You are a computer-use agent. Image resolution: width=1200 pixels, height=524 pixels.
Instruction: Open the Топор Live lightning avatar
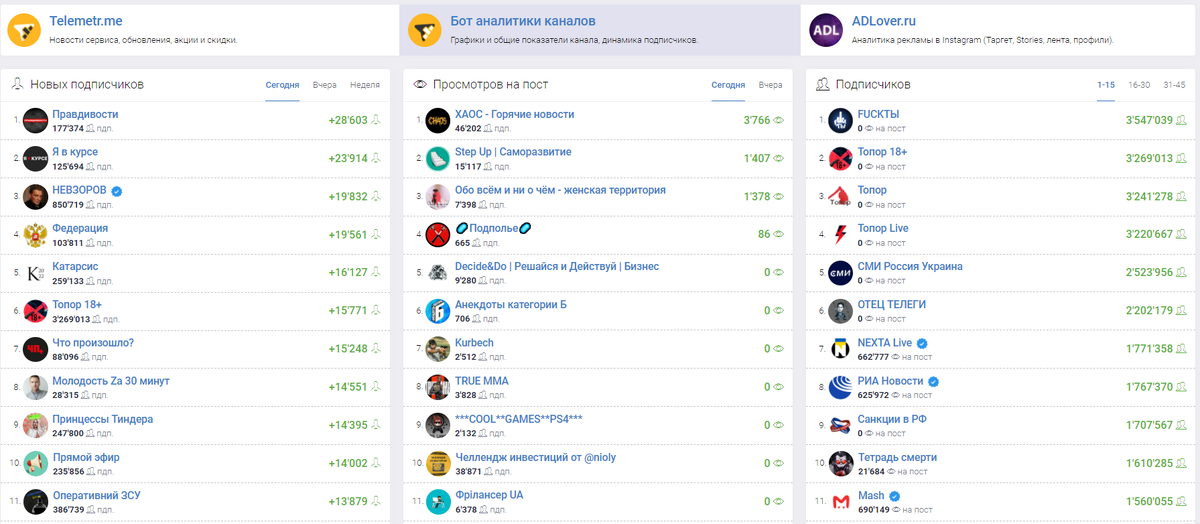[x=841, y=235]
